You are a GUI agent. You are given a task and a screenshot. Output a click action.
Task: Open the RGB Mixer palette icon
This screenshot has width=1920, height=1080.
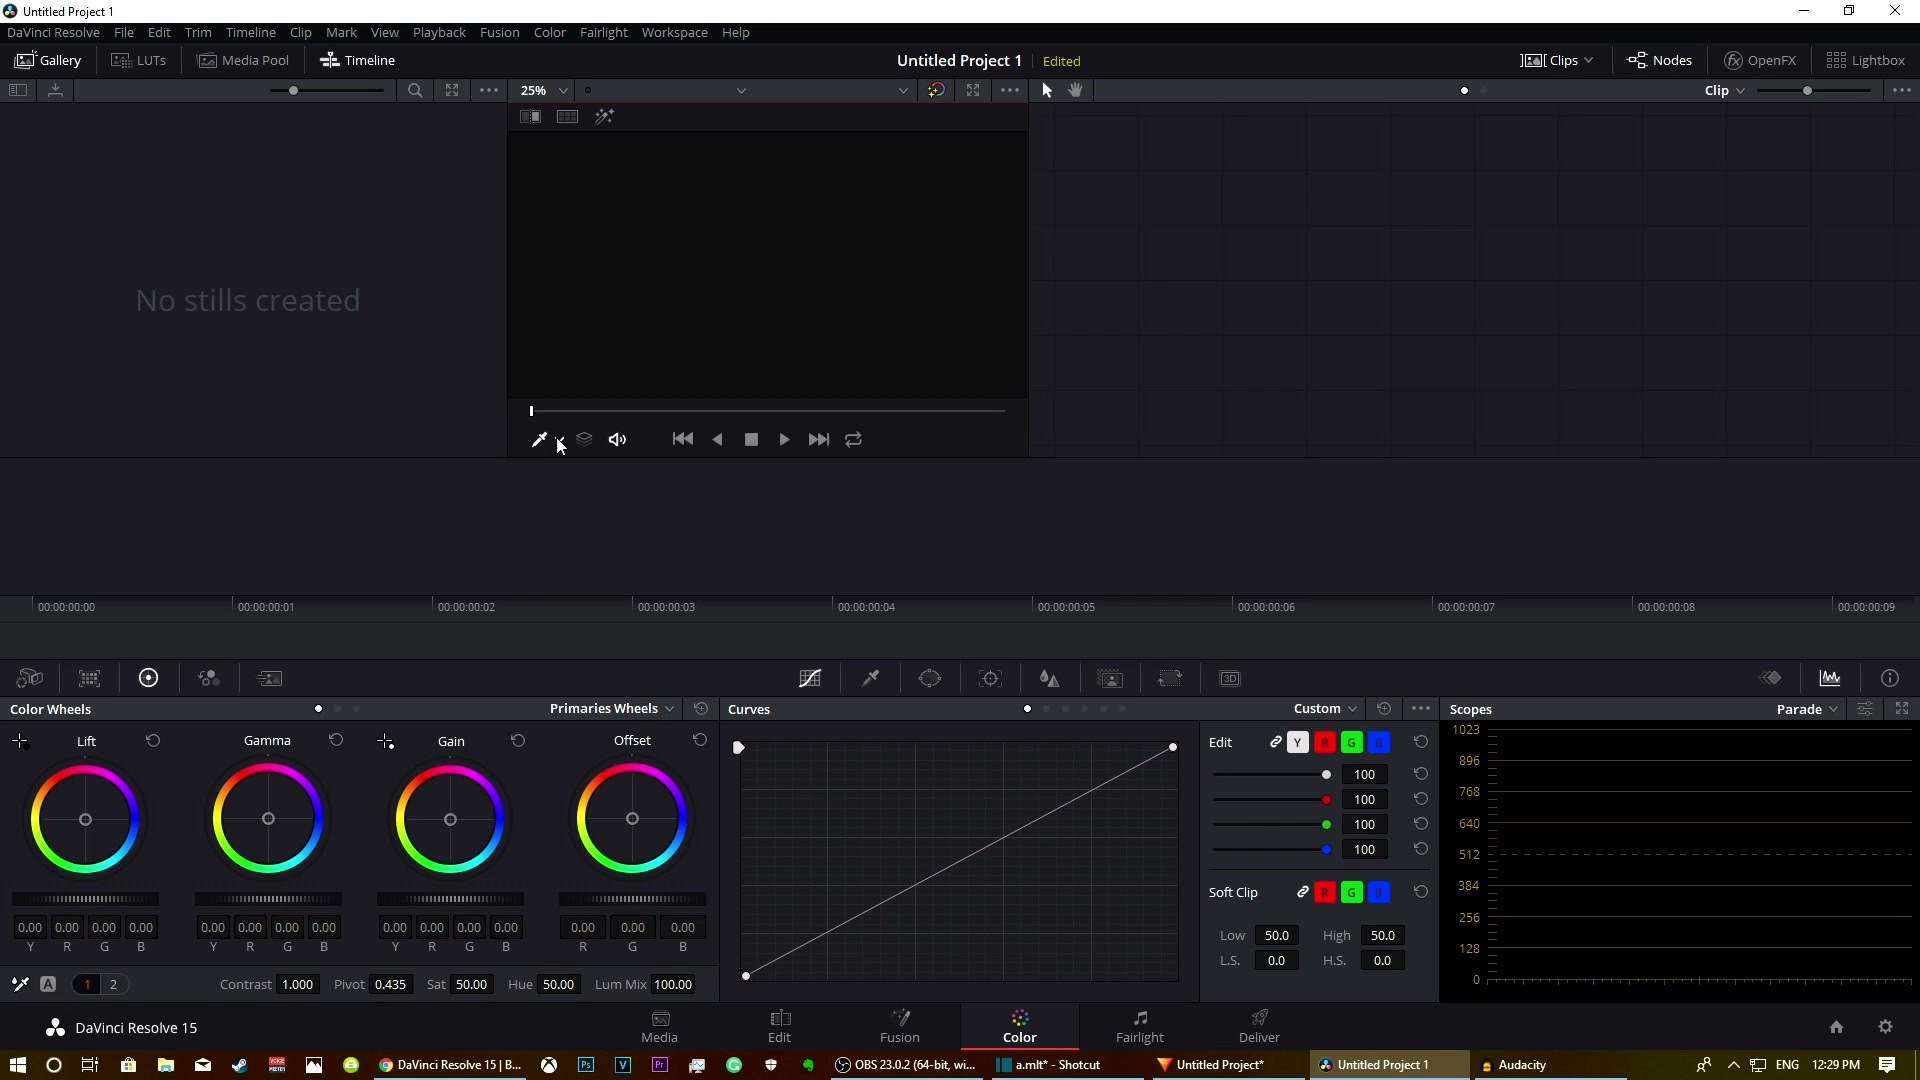208,678
